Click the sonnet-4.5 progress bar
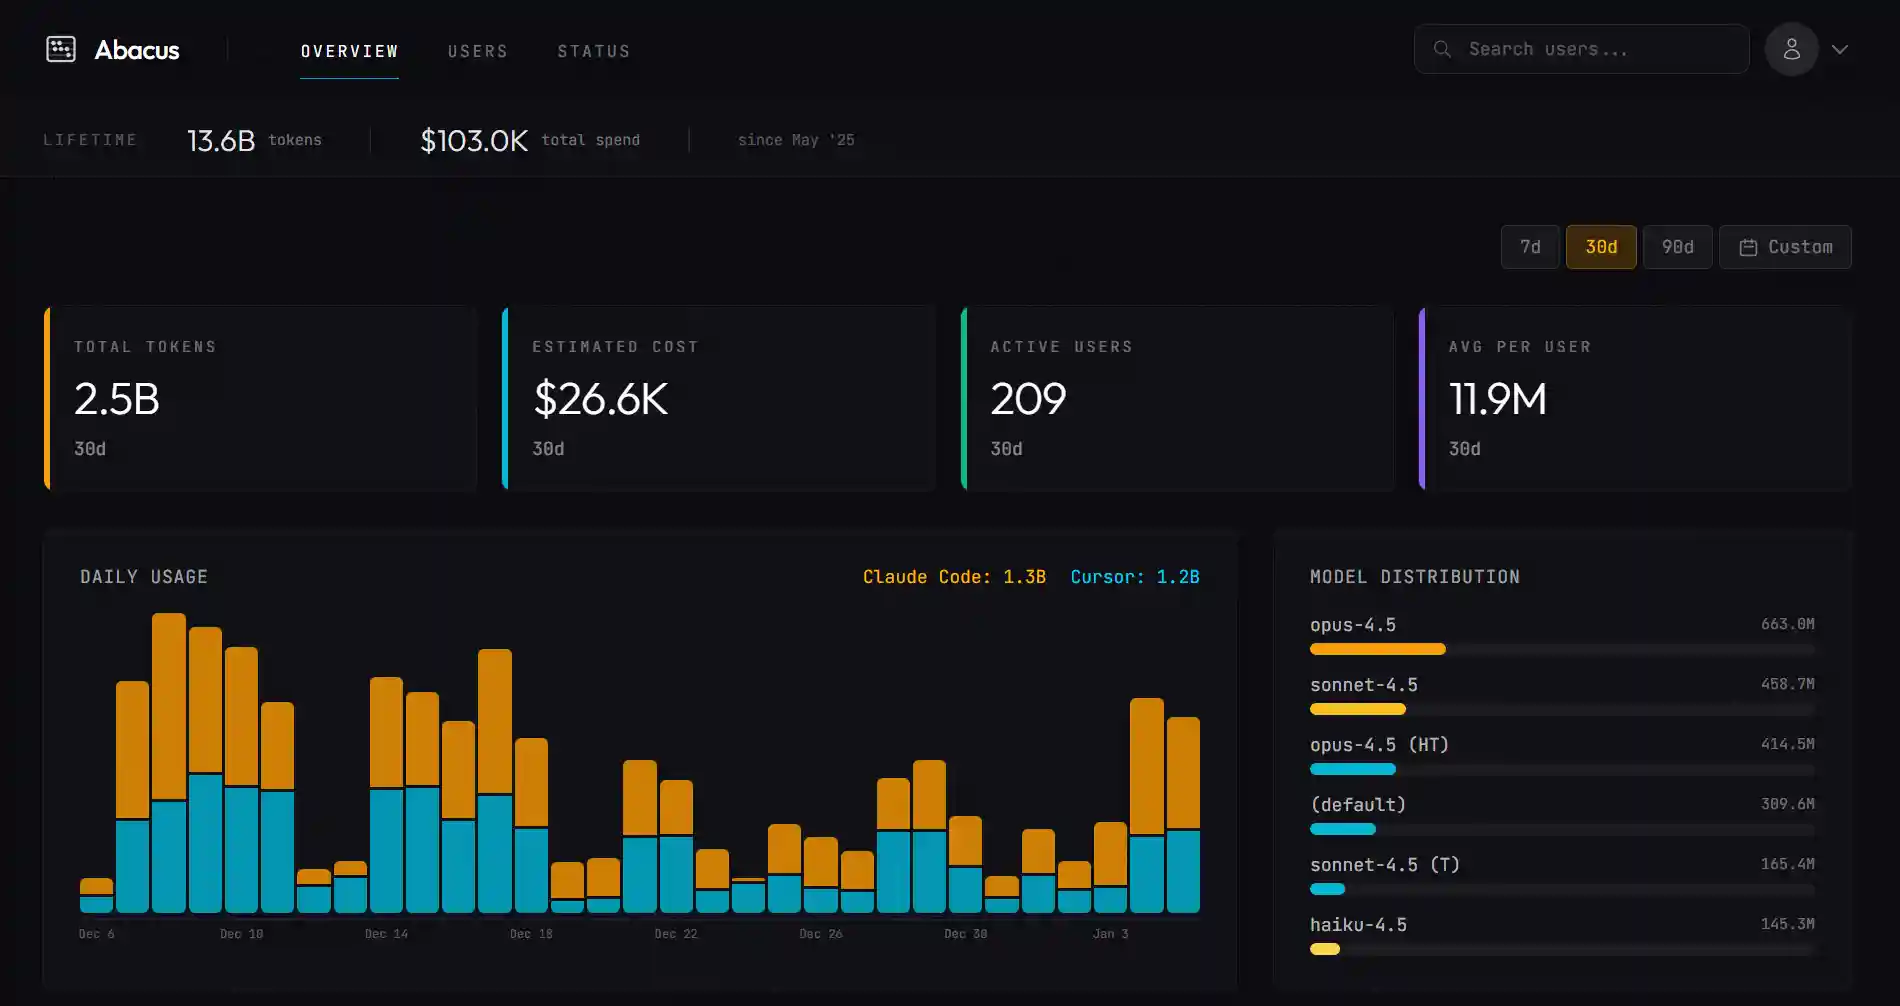Screen dimensions: 1900x1006 pyautogui.click(x=1358, y=709)
